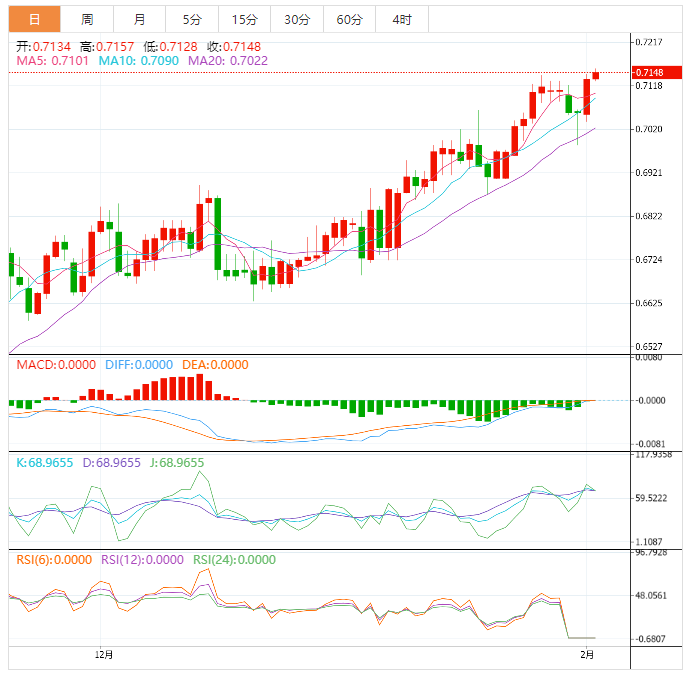Click the 12月 date marker on time axis
Screen dimensions: 696x680
coord(103,655)
